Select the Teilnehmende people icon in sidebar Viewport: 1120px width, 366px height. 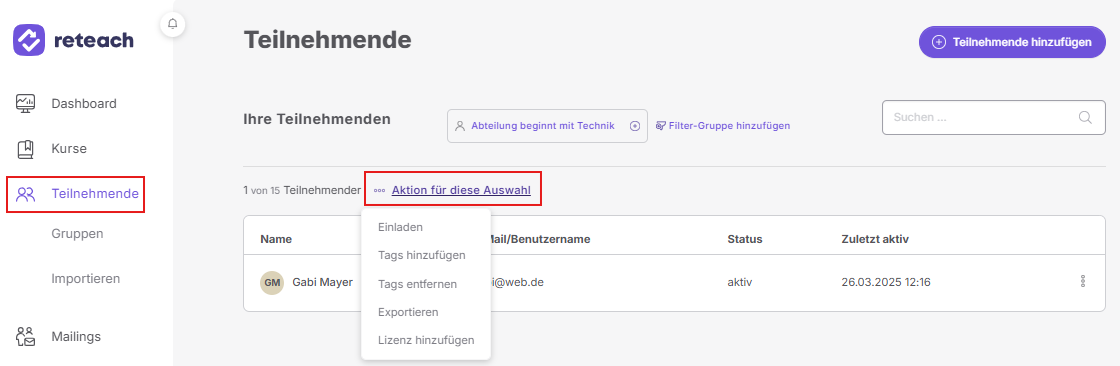[x=26, y=194]
